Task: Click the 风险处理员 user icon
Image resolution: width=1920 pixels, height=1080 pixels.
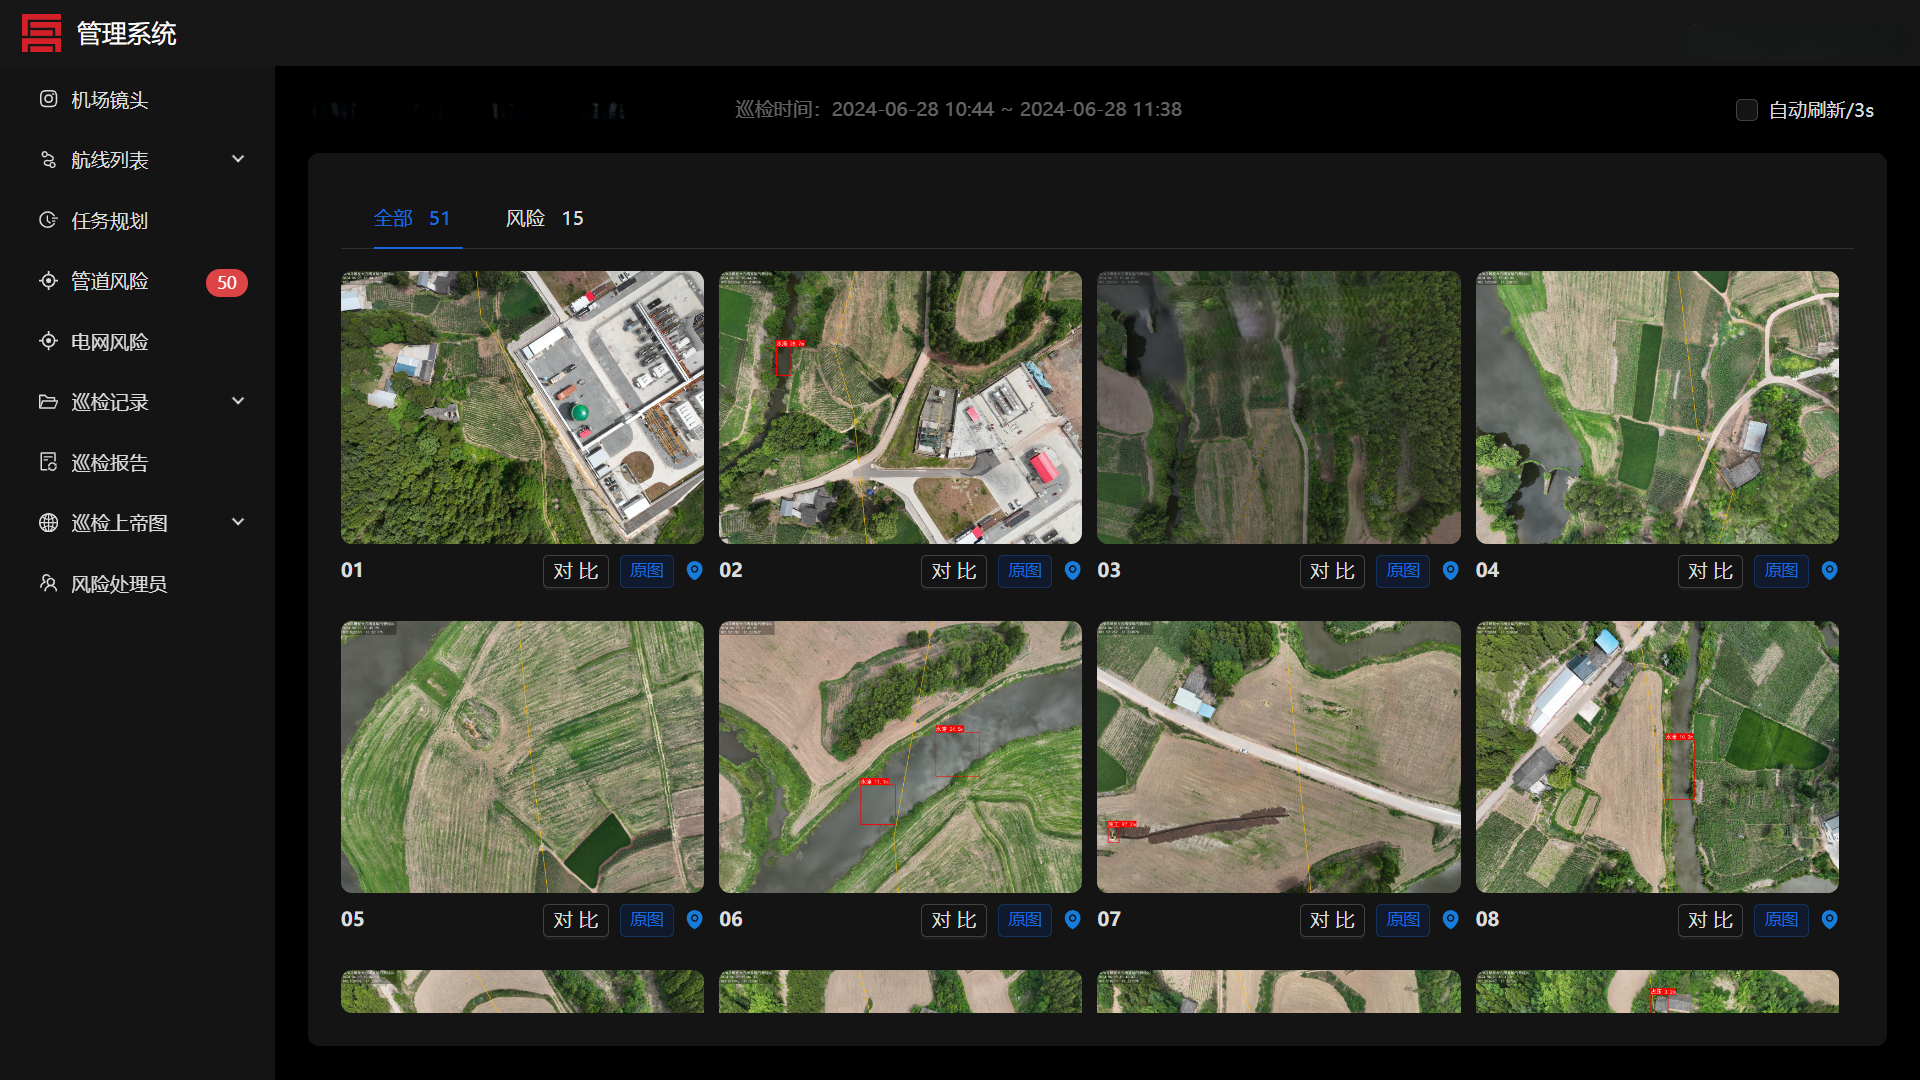Action: click(48, 583)
